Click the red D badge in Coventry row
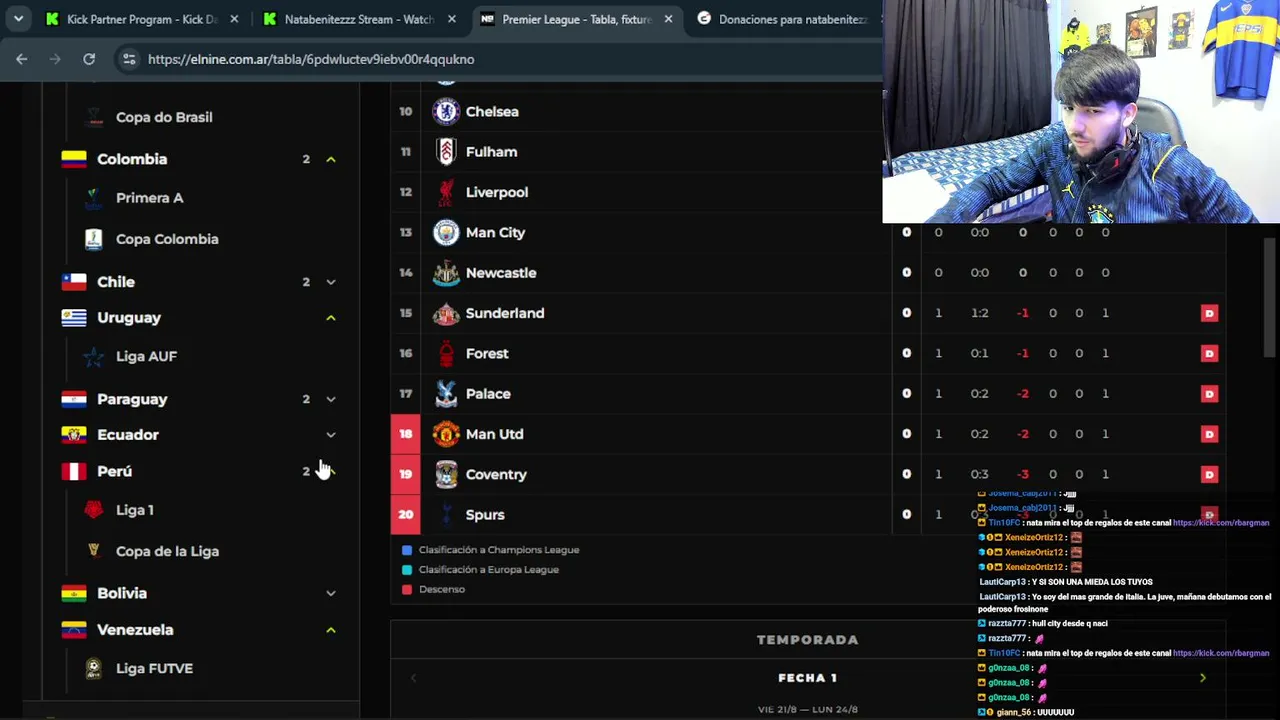 [x=1209, y=474]
